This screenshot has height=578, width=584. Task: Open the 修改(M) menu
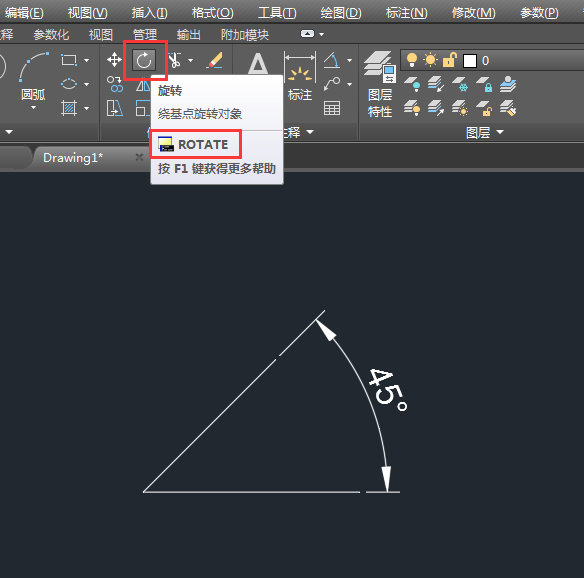[473, 13]
